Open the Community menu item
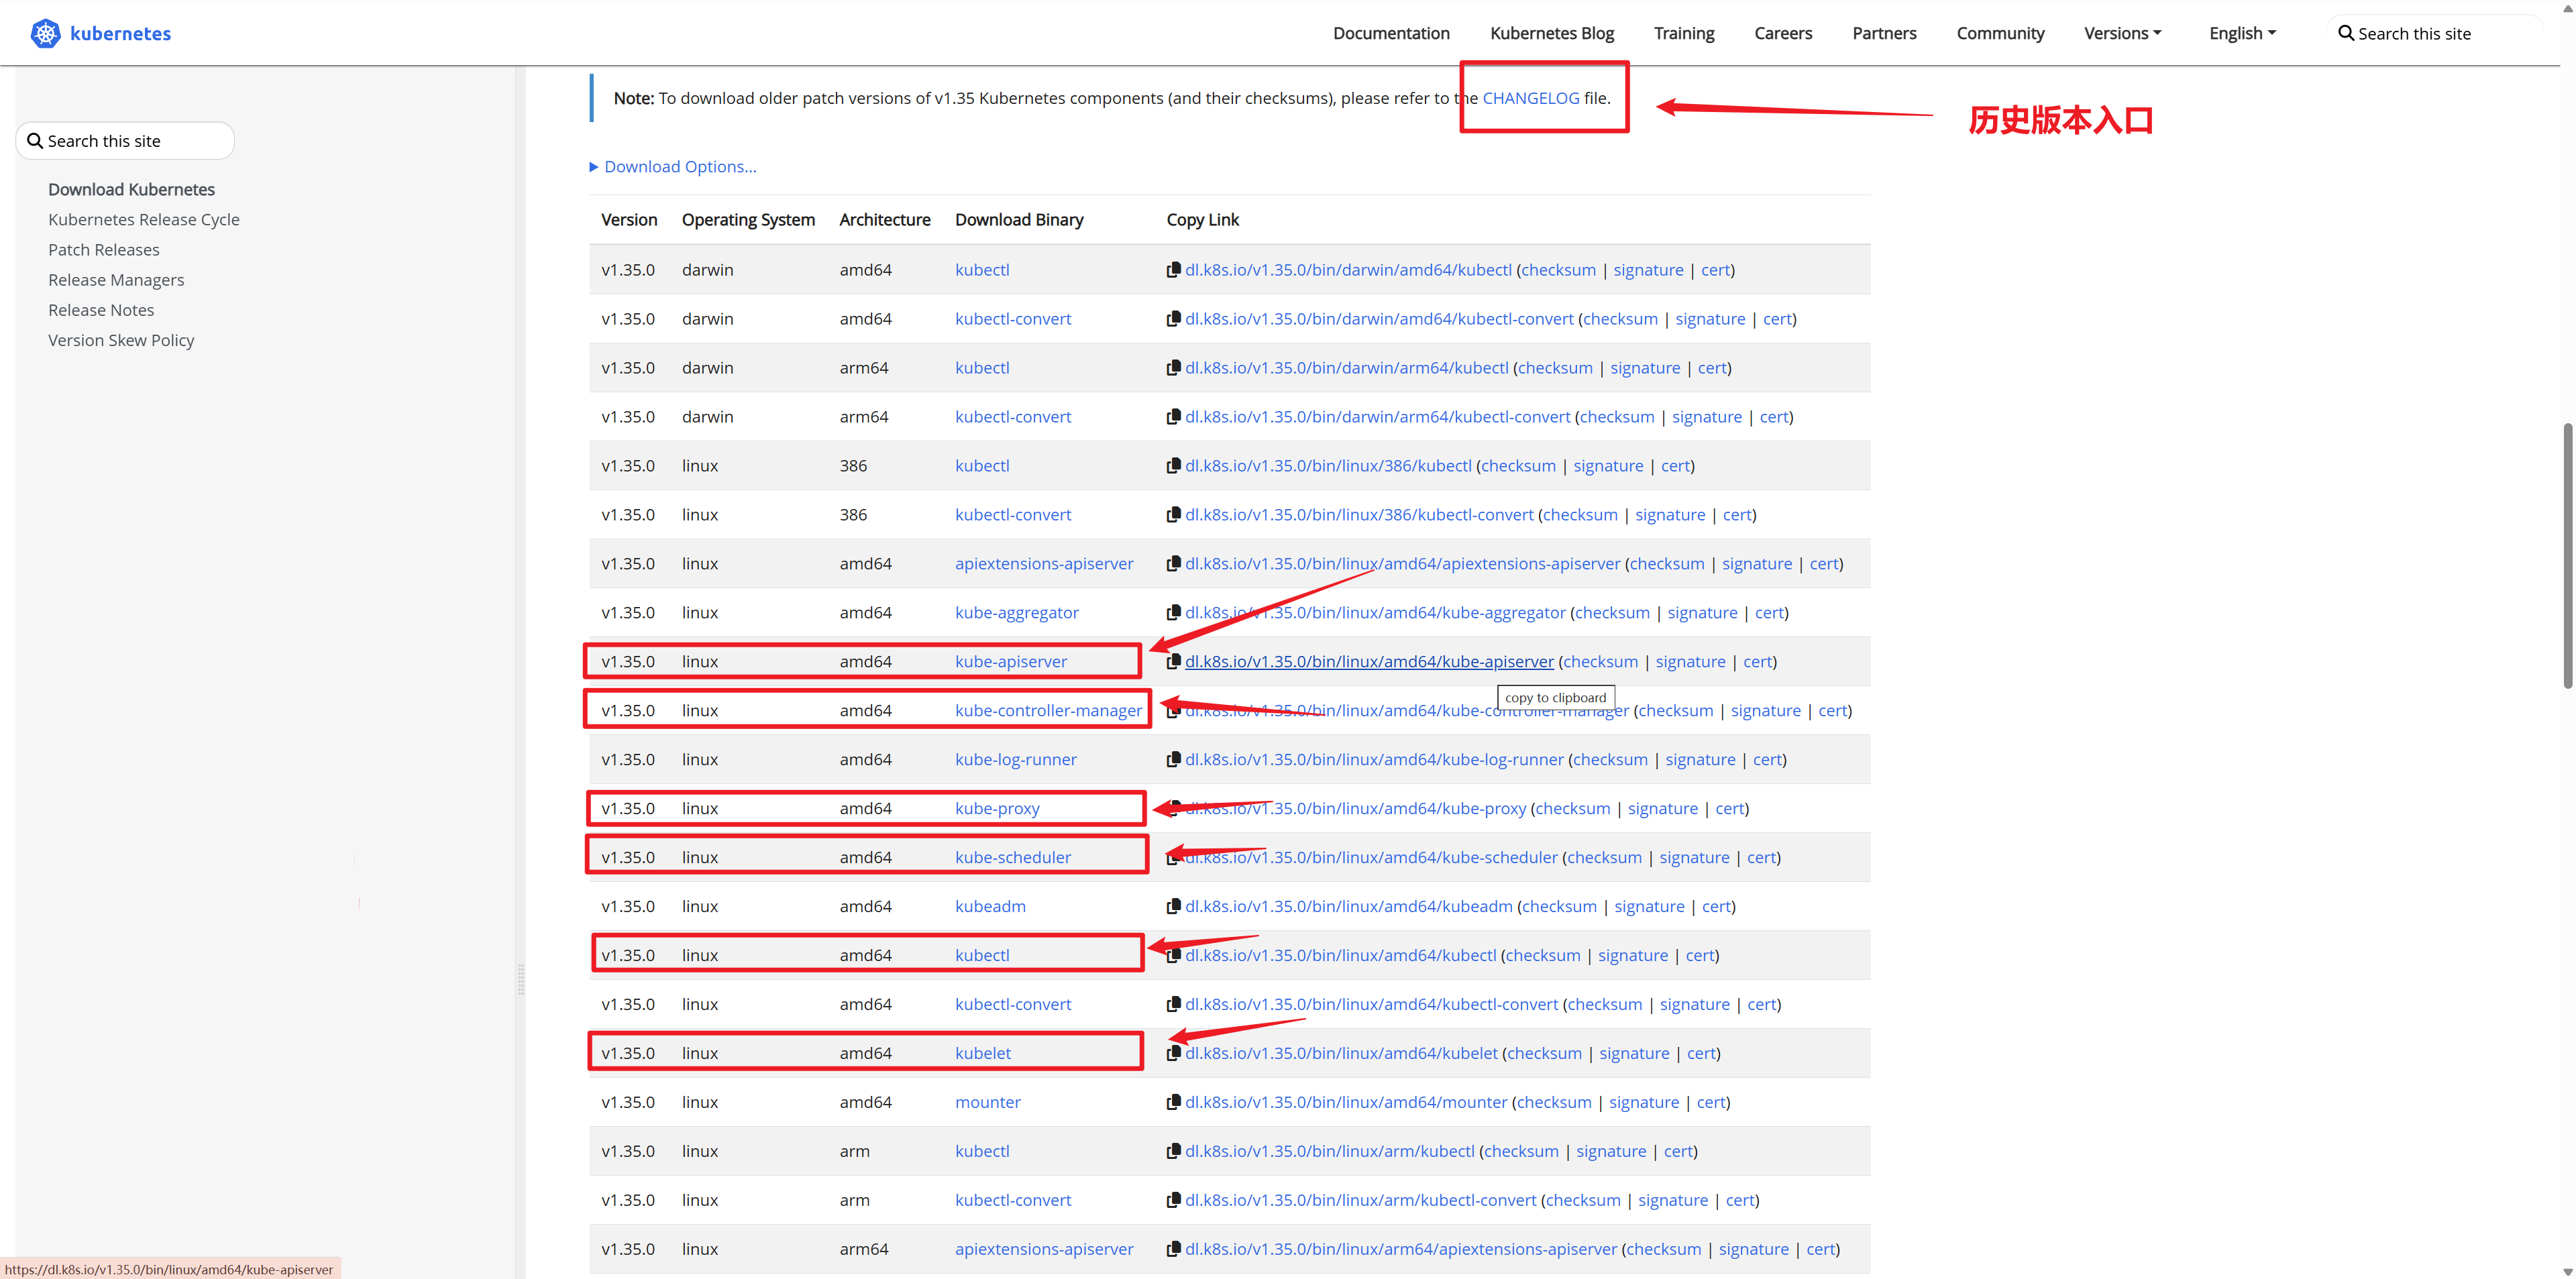The height and width of the screenshot is (1279, 2576). pyautogui.click(x=2000, y=33)
